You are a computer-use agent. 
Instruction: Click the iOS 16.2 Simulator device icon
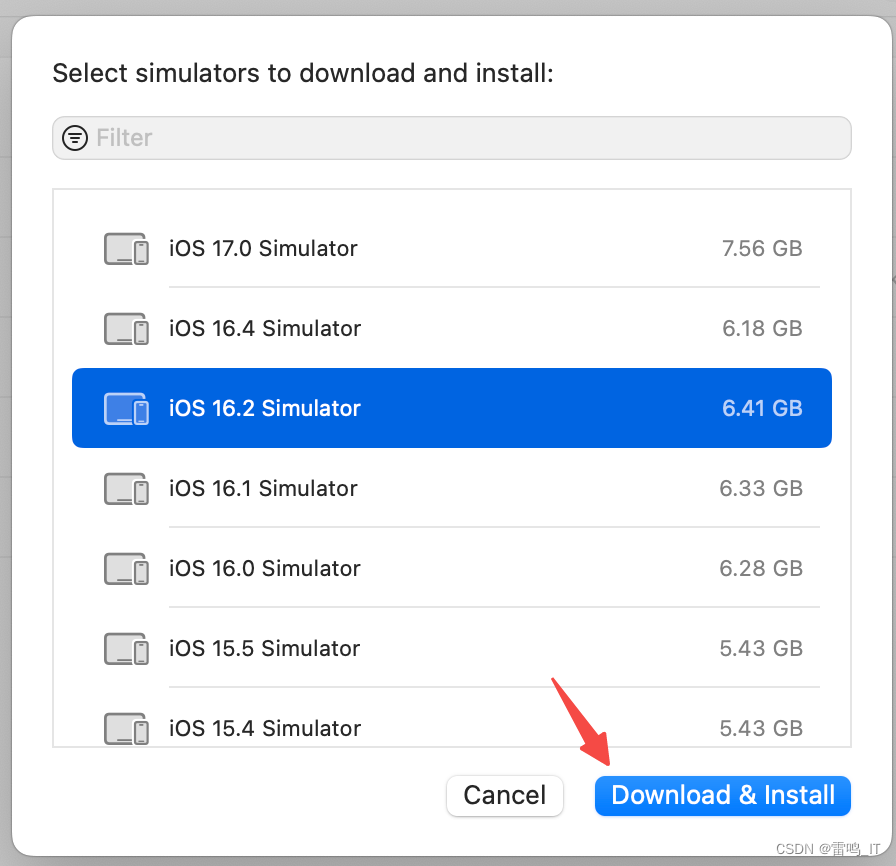click(x=126, y=409)
